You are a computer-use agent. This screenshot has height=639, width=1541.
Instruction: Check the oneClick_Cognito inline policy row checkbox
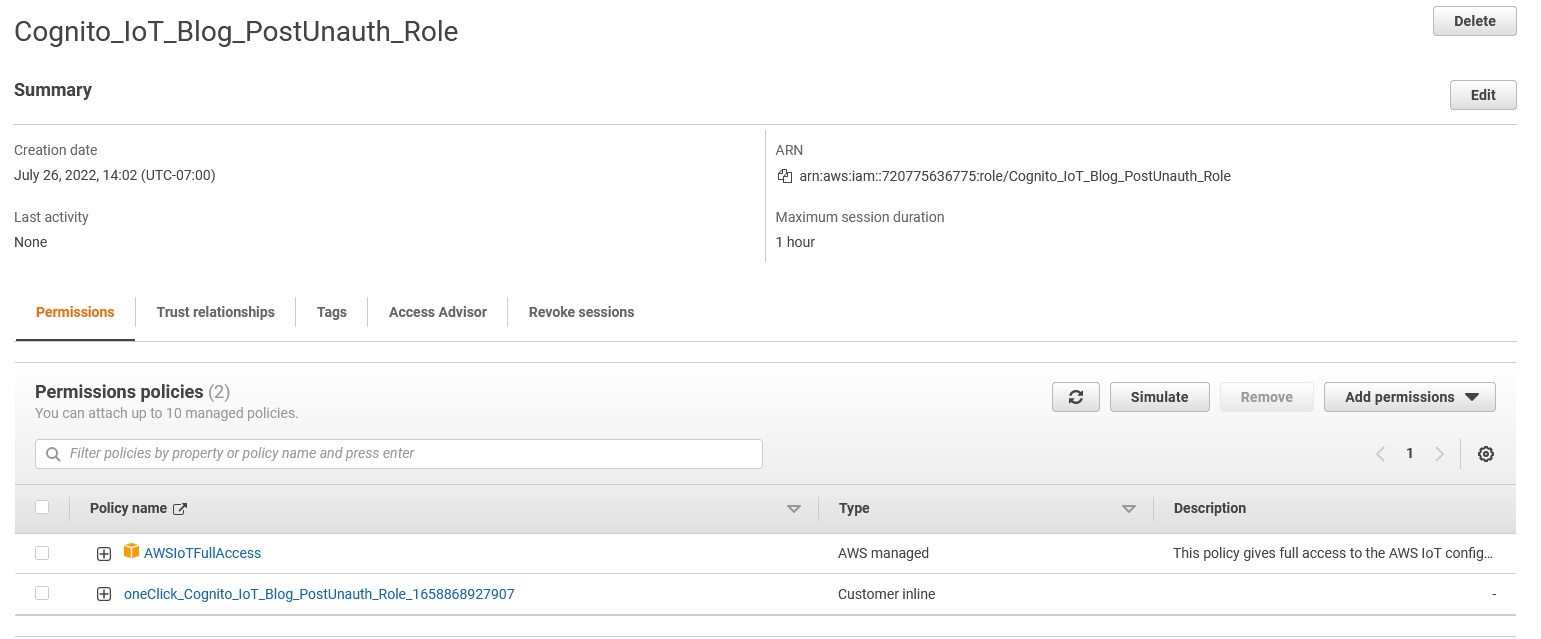point(42,593)
